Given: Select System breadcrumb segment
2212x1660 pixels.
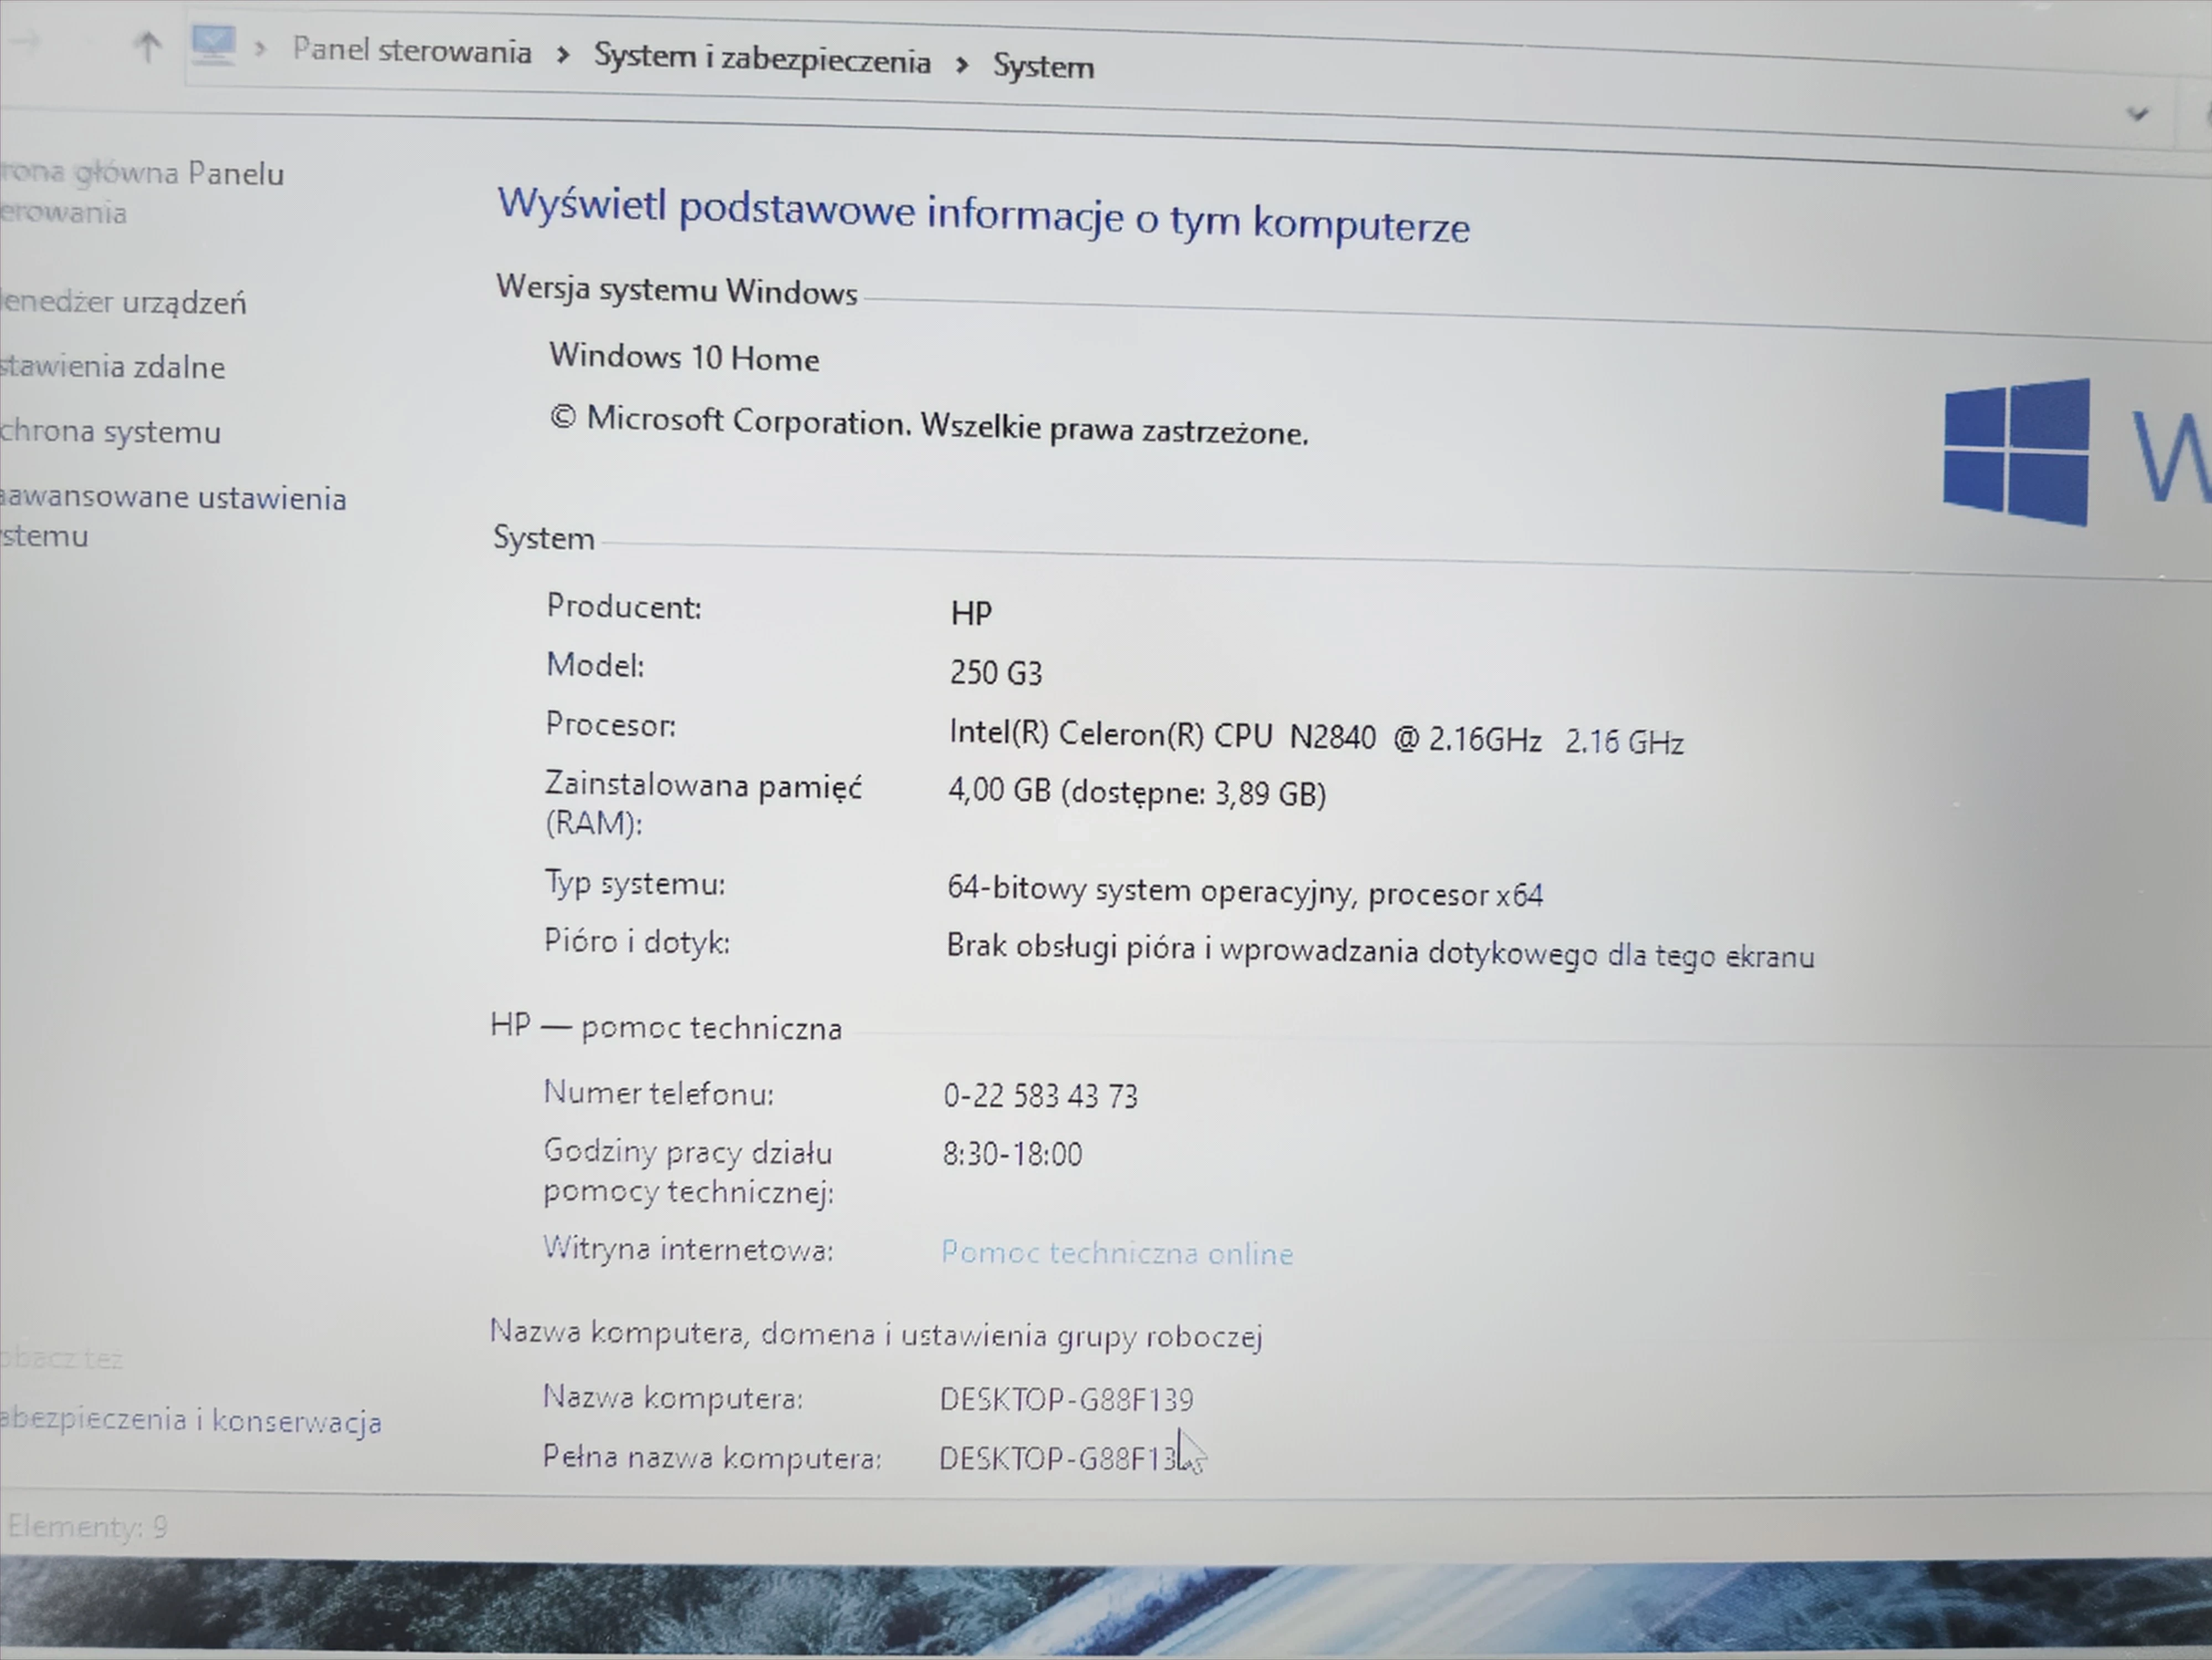Looking at the screenshot, I should tap(1043, 66).
